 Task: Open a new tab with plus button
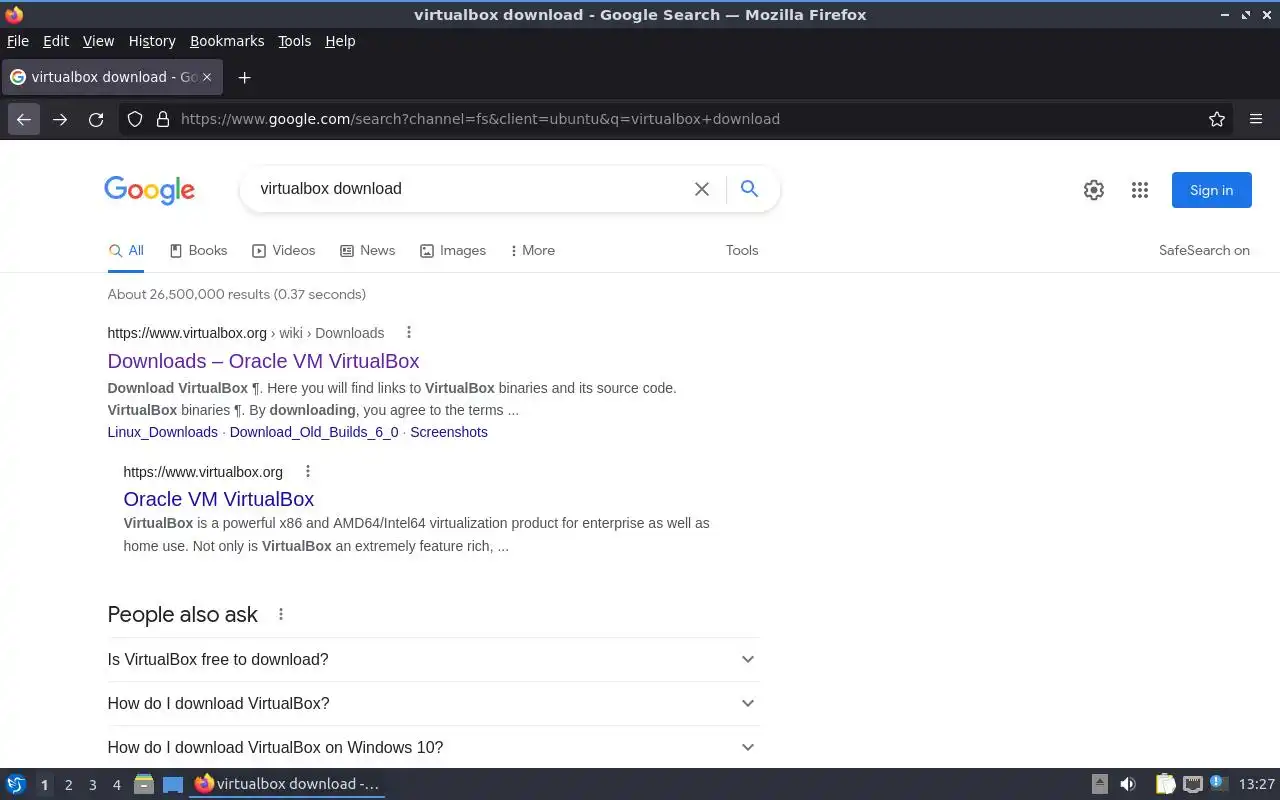click(244, 77)
